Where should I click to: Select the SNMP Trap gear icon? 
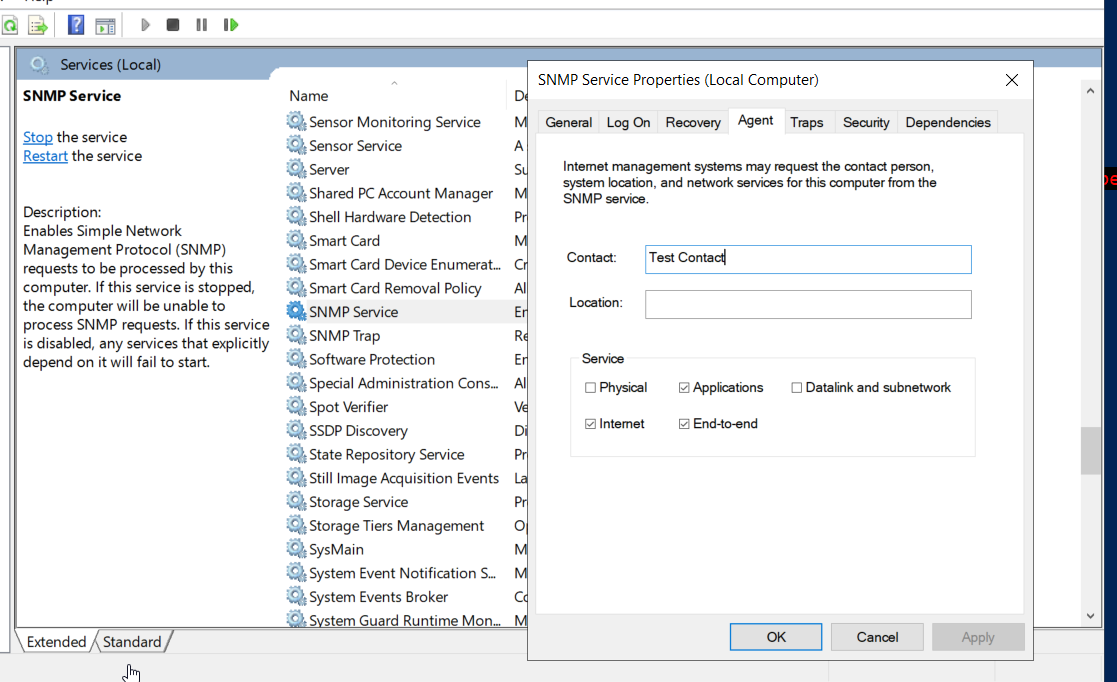tap(296, 335)
